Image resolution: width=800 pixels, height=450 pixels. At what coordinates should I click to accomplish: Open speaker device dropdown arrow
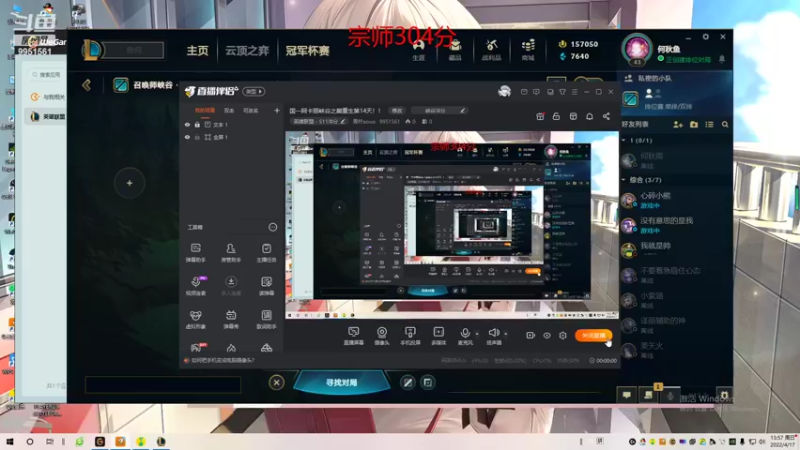pos(506,334)
